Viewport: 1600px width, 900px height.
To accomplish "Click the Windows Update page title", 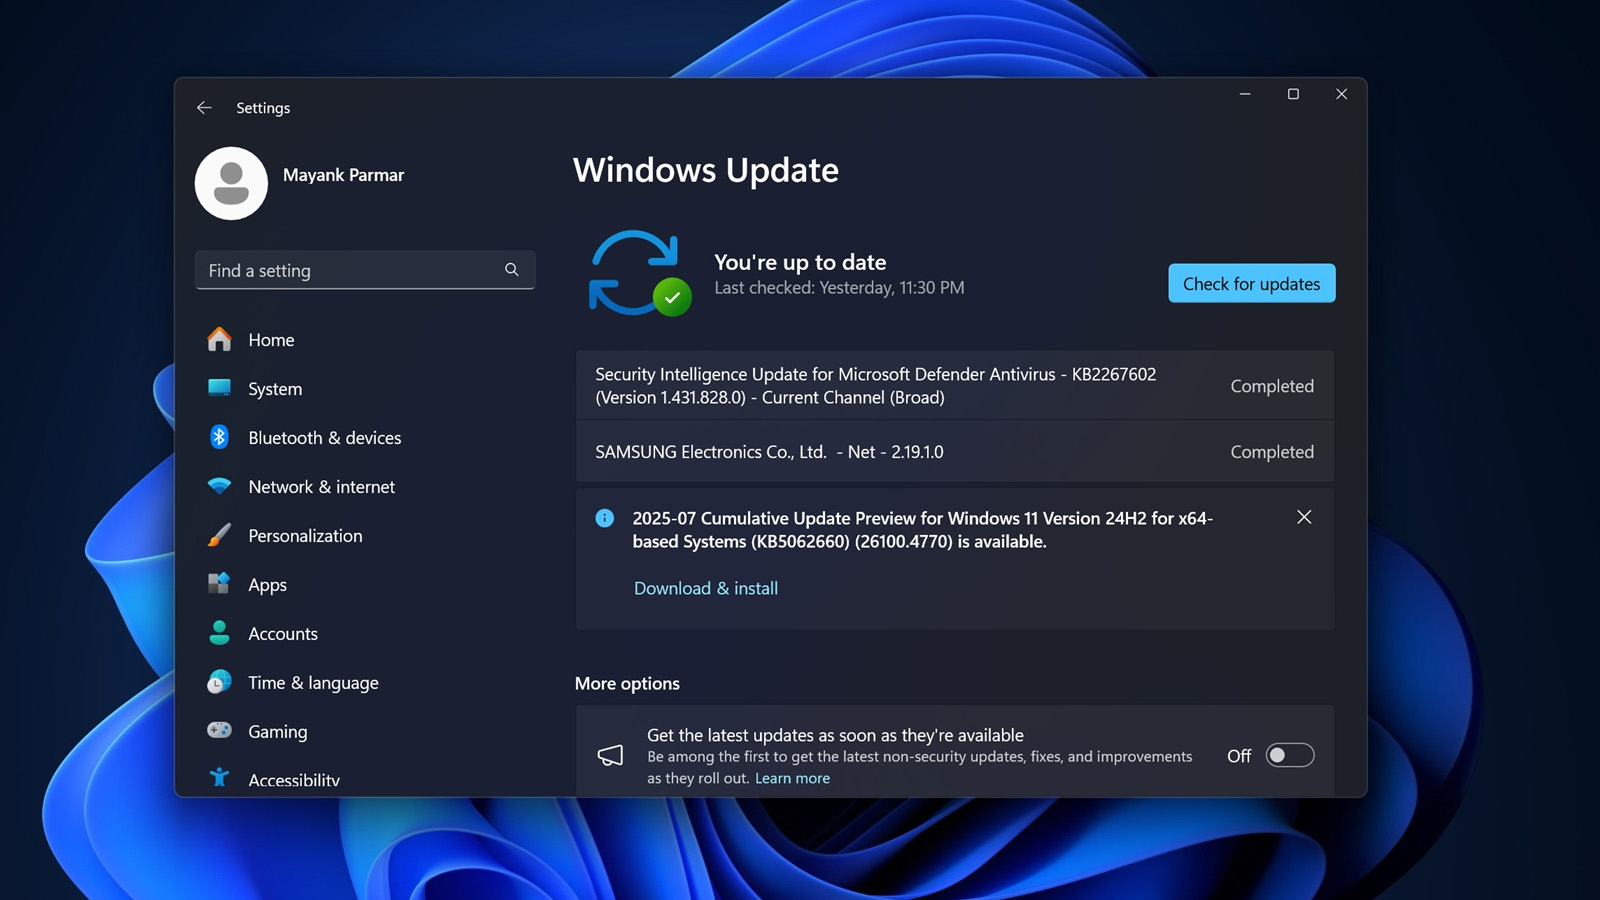I will [x=706, y=170].
